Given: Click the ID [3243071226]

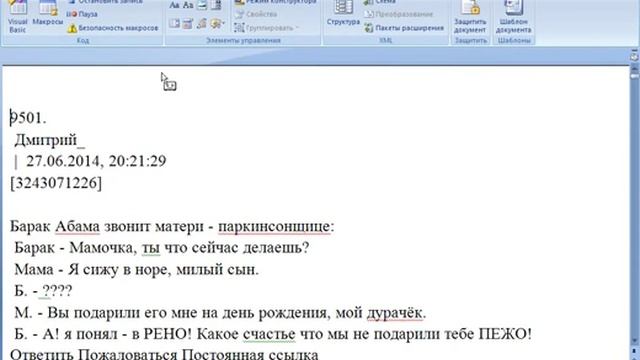Looking at the screenshot, I should (x=56, y=183).
